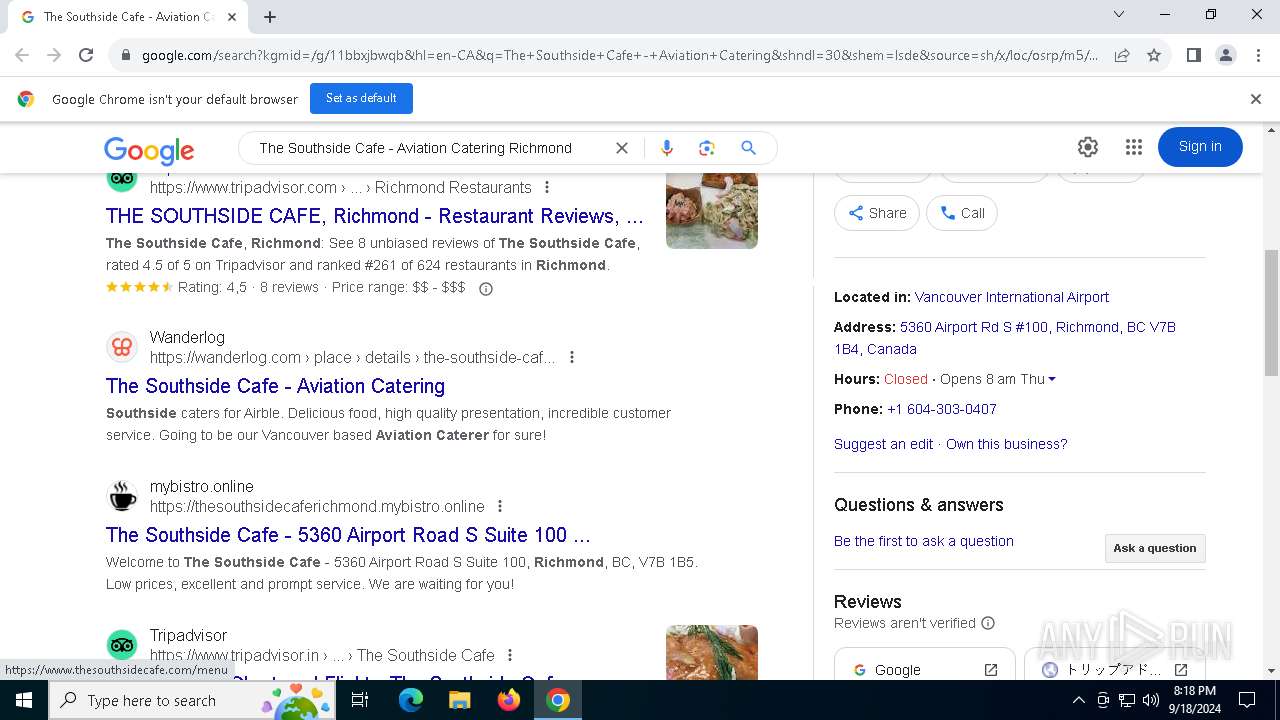Image resolution: width=1280 pixels, height=720 pixels.
Task: Focus the Google search input field
Action: 430,148
